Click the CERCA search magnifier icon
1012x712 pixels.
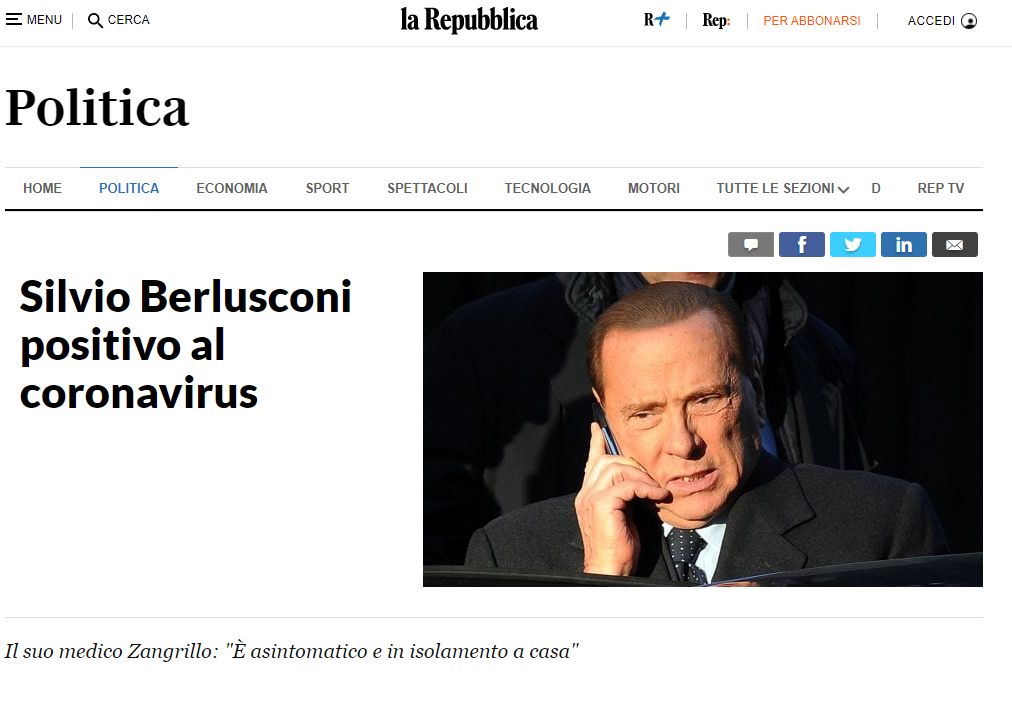(95, 21)
